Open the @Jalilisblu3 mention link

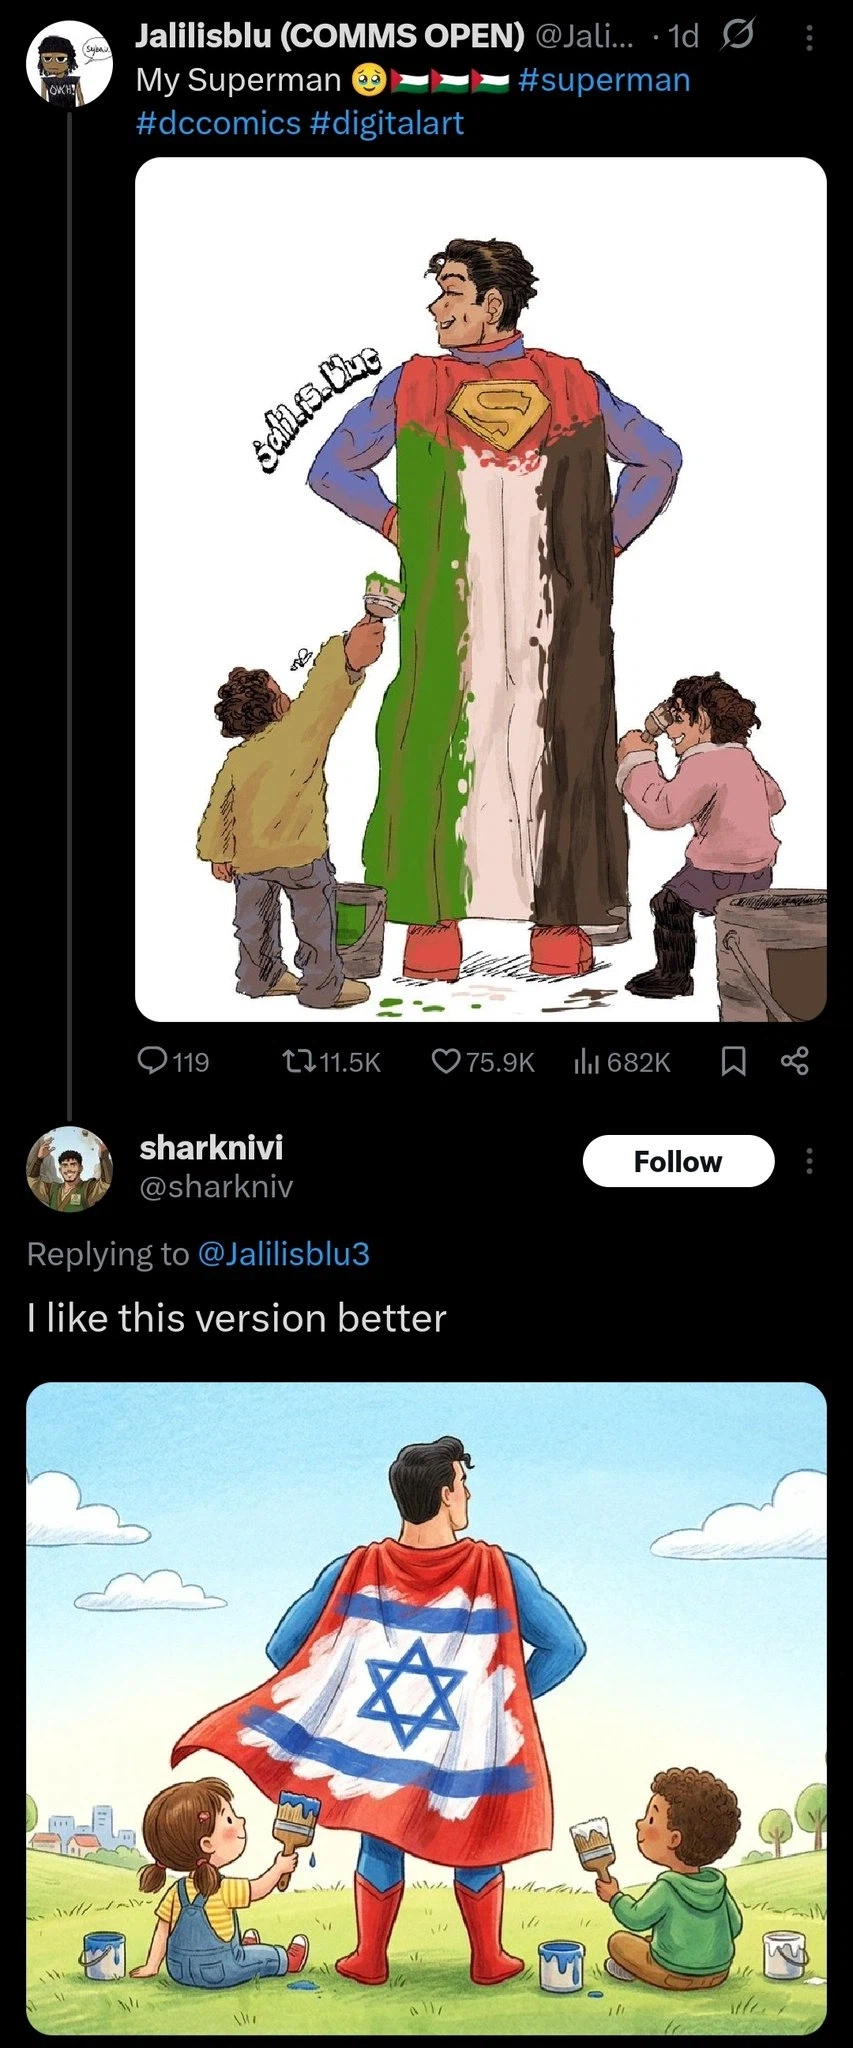pyautogui.click(x=284, y=1253)
